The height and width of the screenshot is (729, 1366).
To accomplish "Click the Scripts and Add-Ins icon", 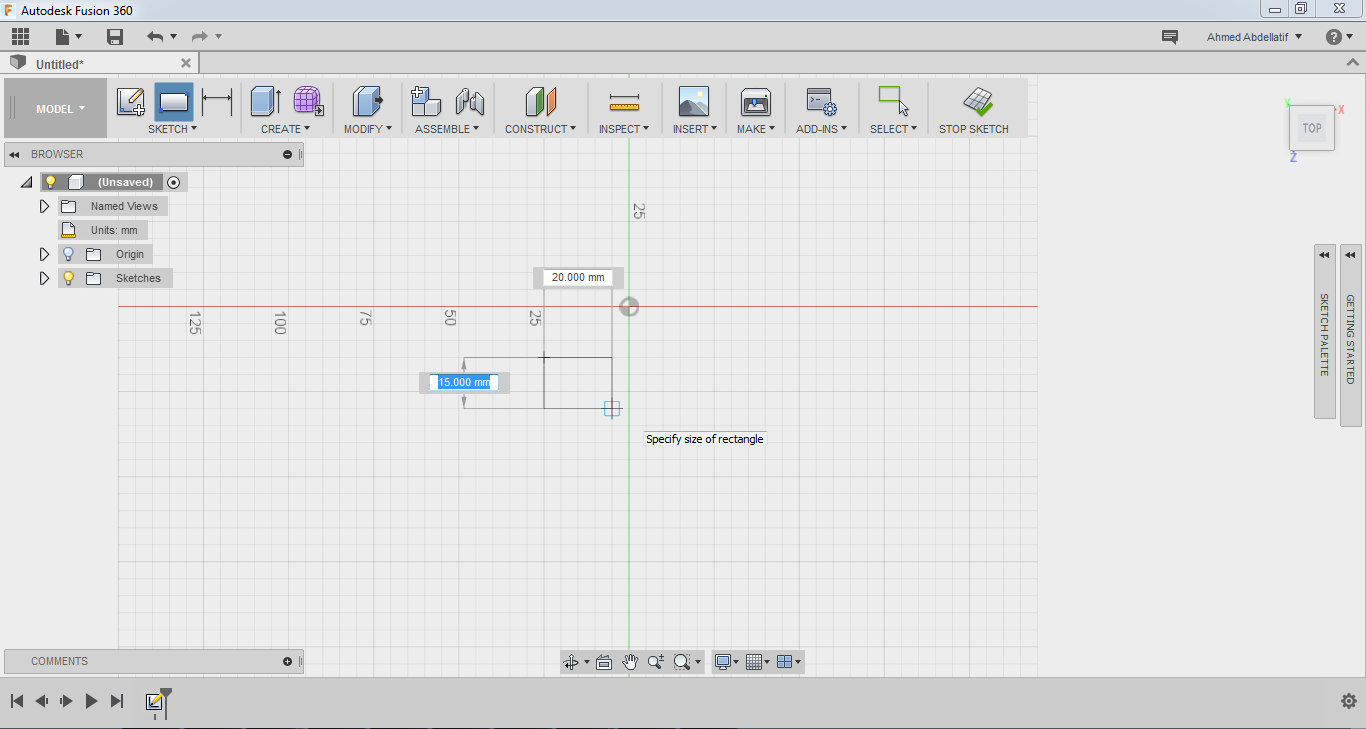I will click(822, 101).
